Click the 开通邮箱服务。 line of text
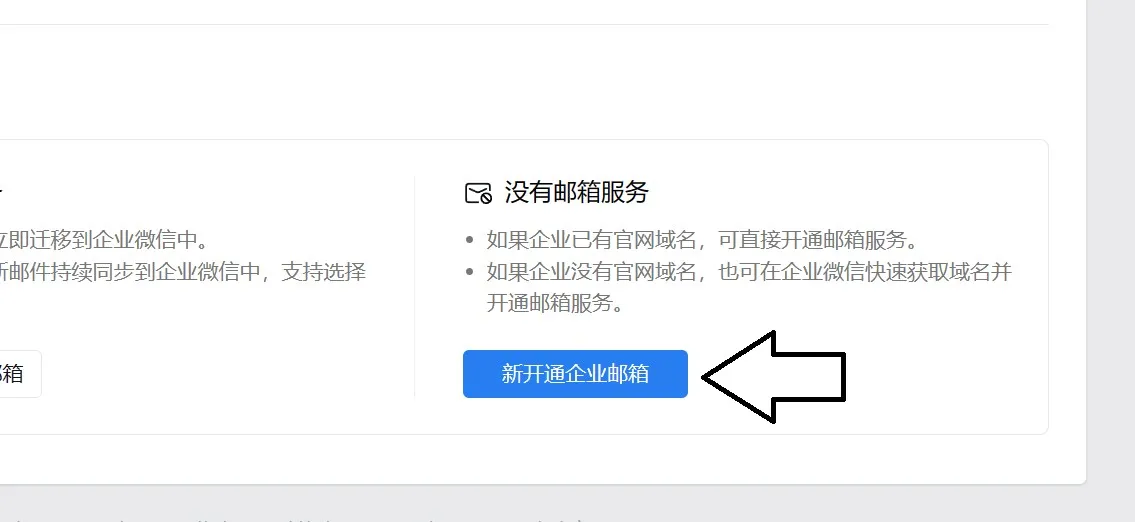 (554, 303)
